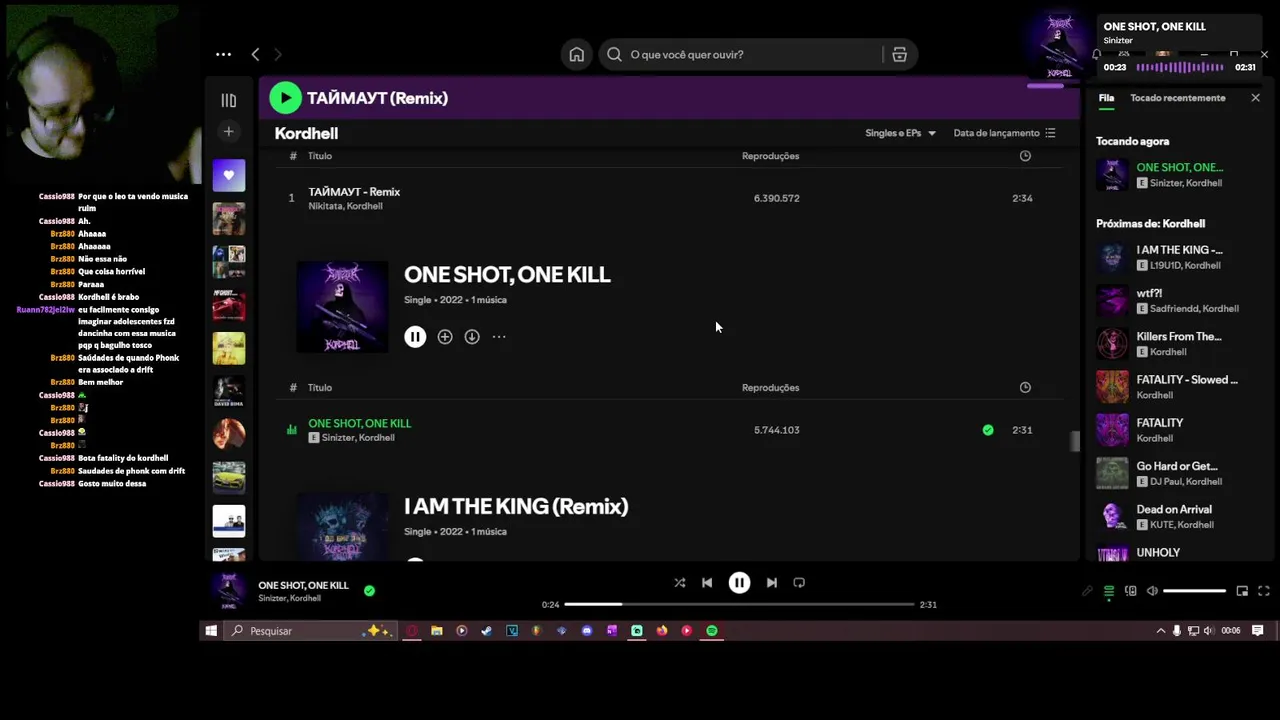Click the notification bell on the overlay widget
1280x720 pixels.
(x=1097, y=55)
